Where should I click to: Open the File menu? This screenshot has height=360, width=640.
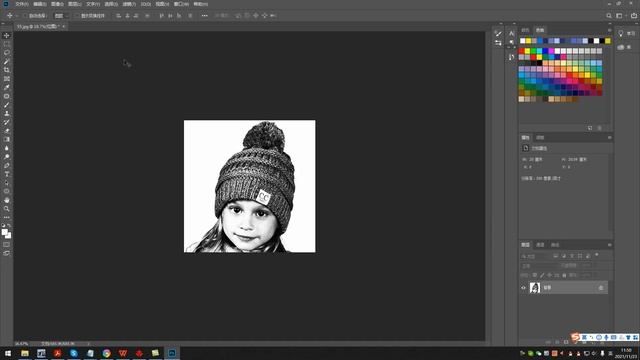[x=22, y=4]
